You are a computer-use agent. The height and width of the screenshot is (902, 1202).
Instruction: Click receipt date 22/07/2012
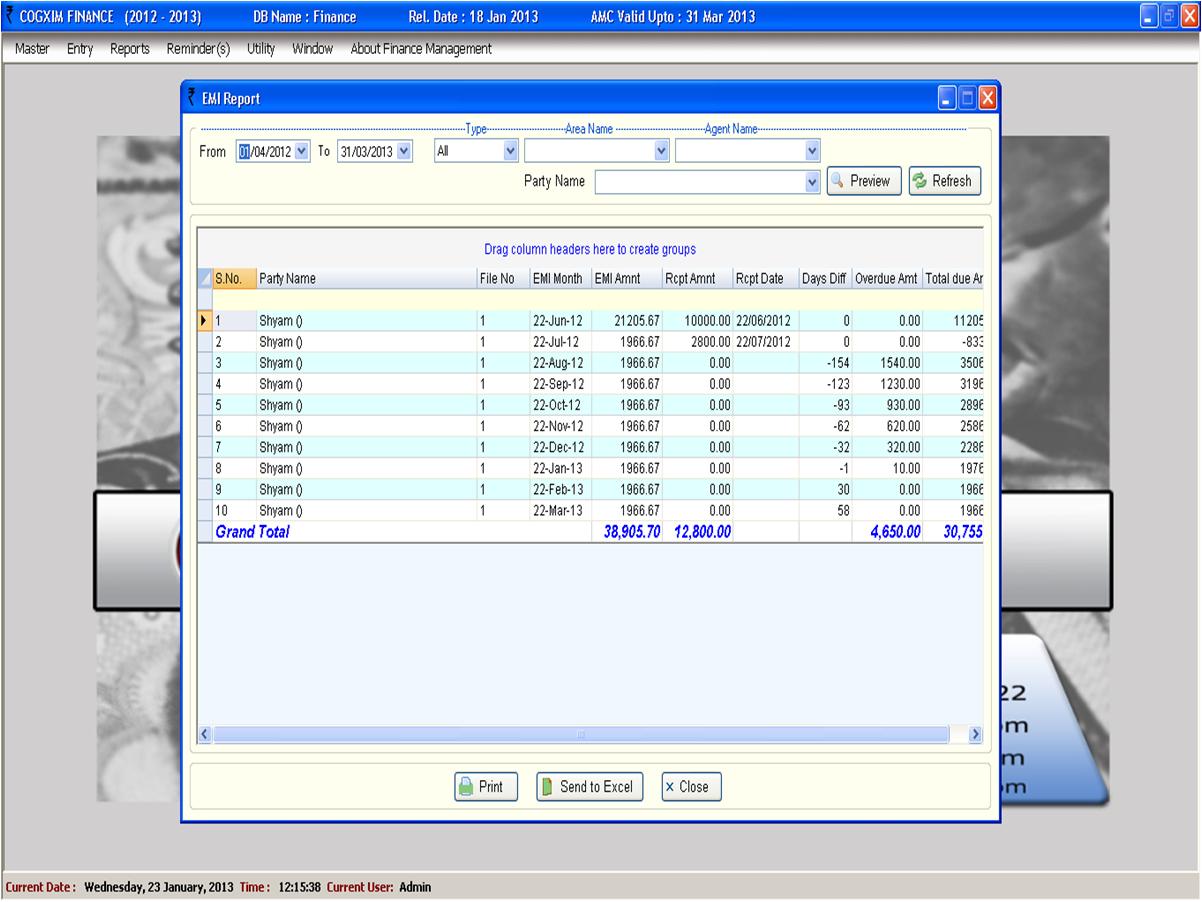point(764,342)
